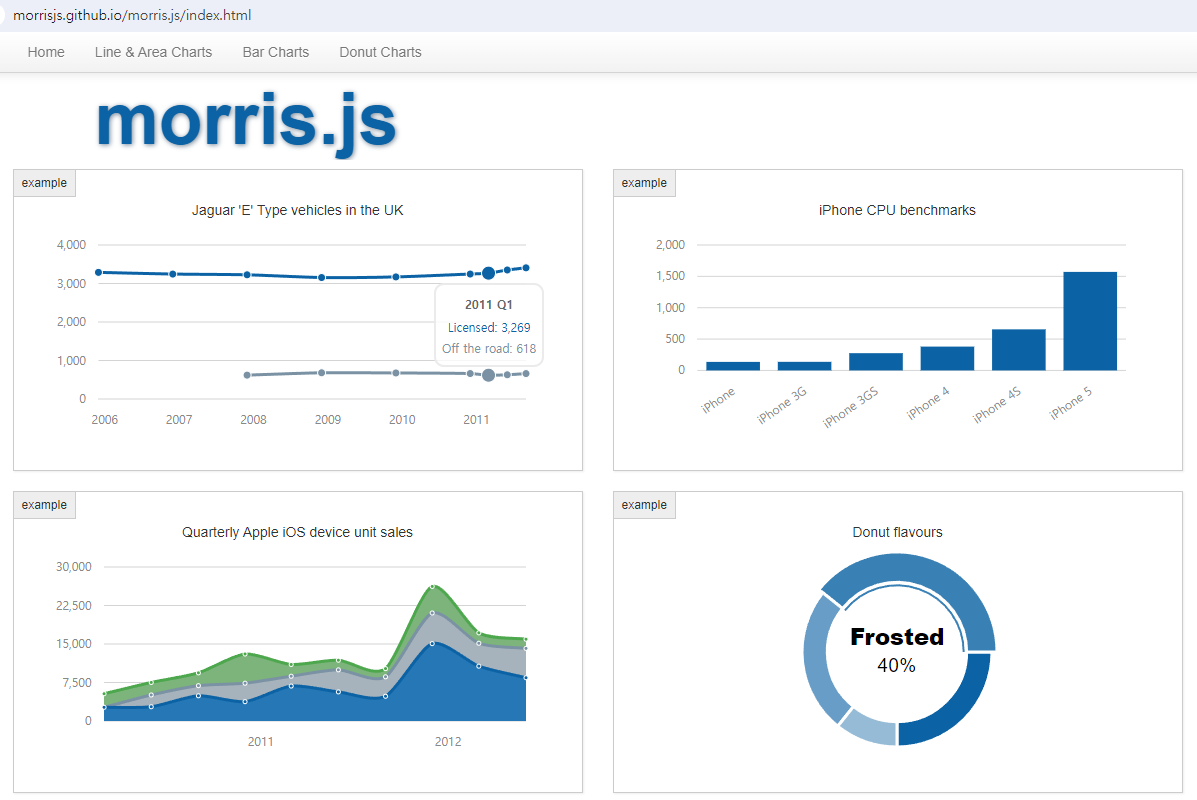Select first Licensed line point at 2006

point(98,272)
